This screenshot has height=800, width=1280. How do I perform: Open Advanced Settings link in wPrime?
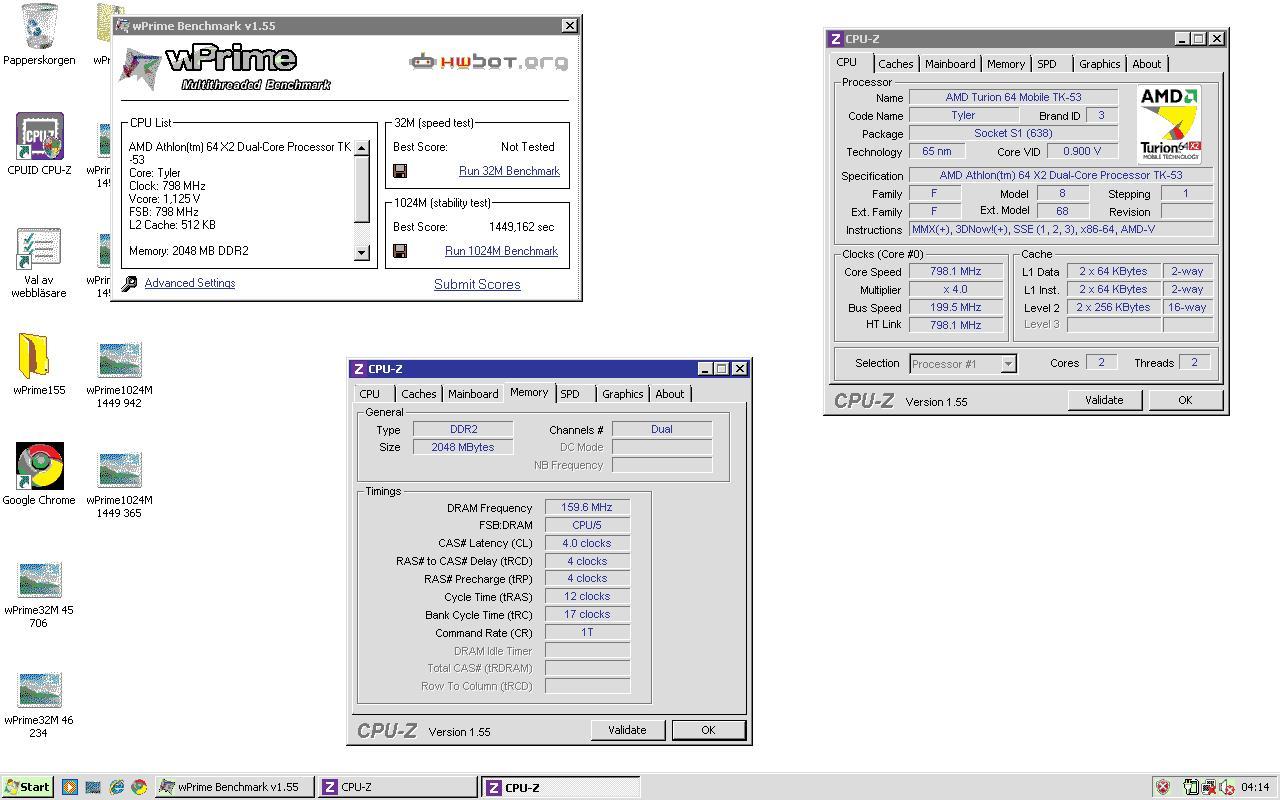point(190,283)
